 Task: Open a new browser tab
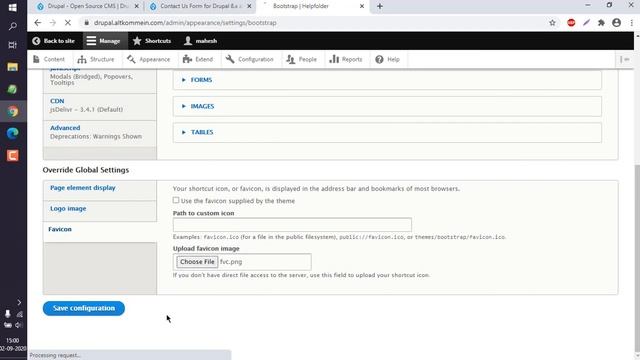[x=380, y=6]
